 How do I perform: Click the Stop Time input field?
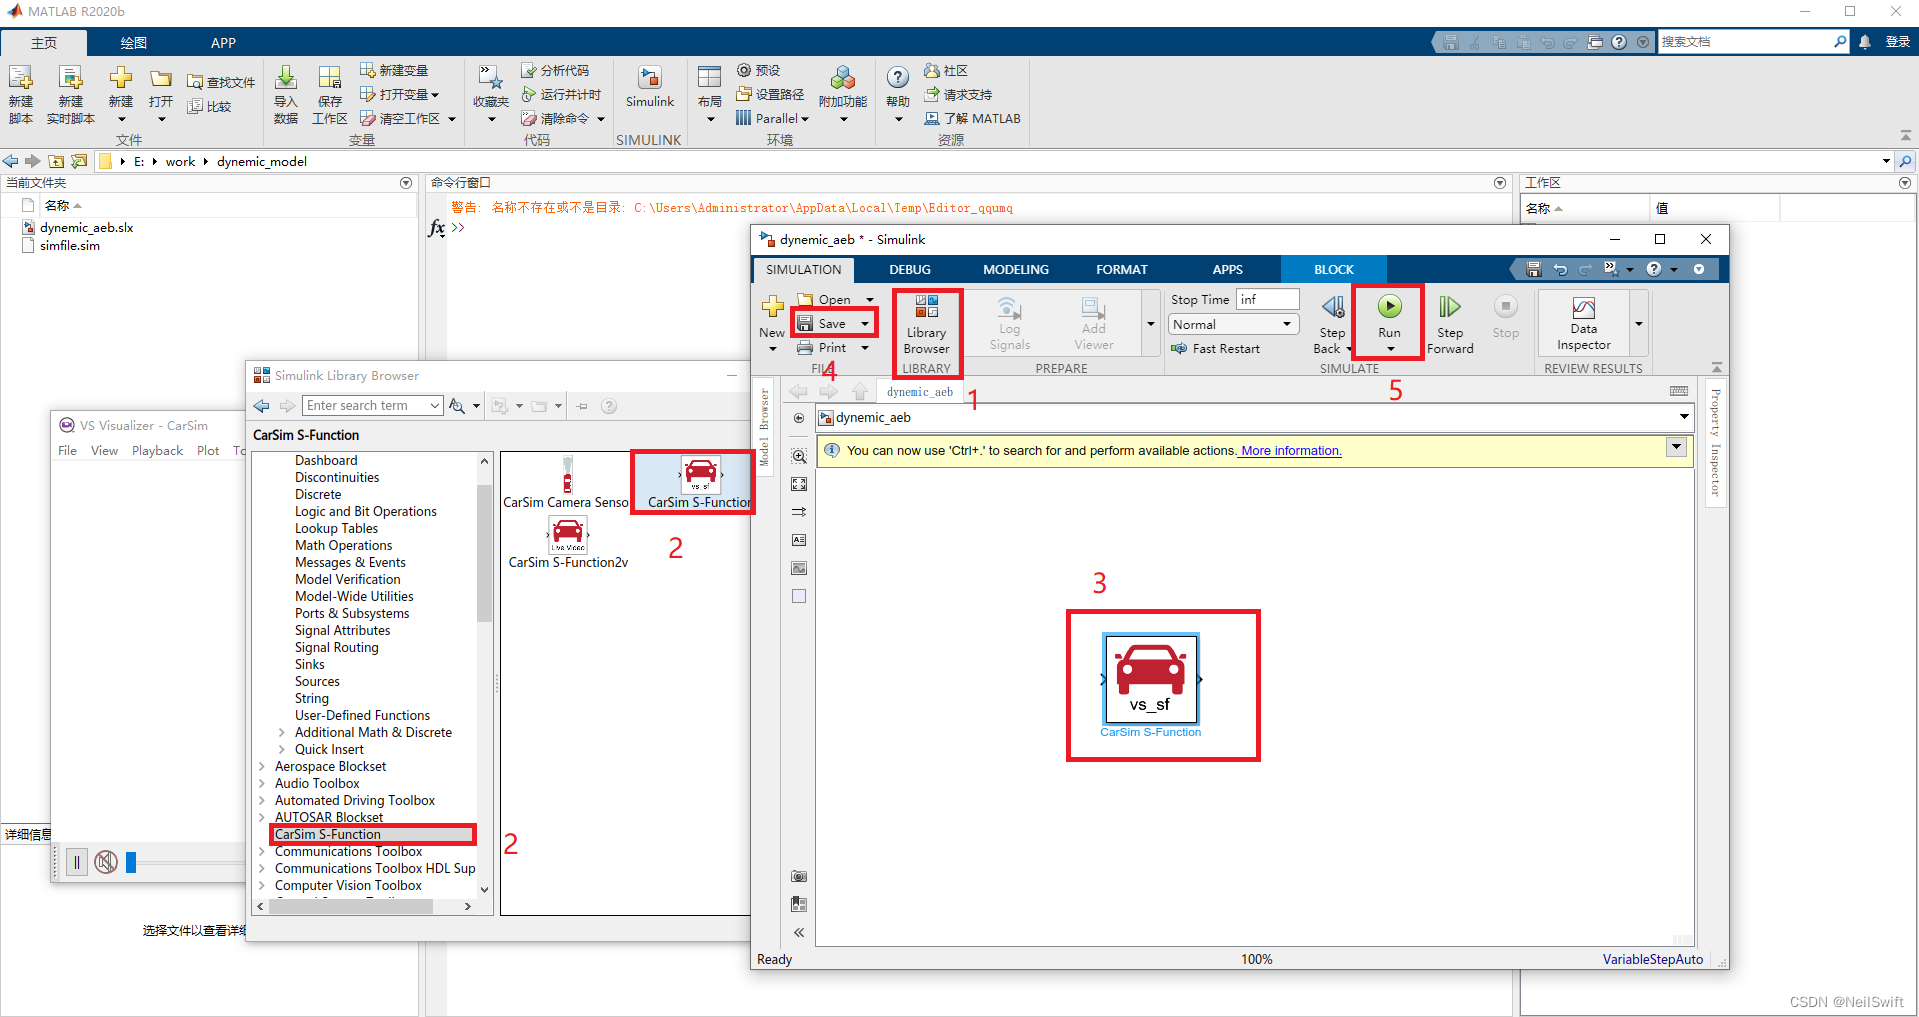pos(1267,299)
